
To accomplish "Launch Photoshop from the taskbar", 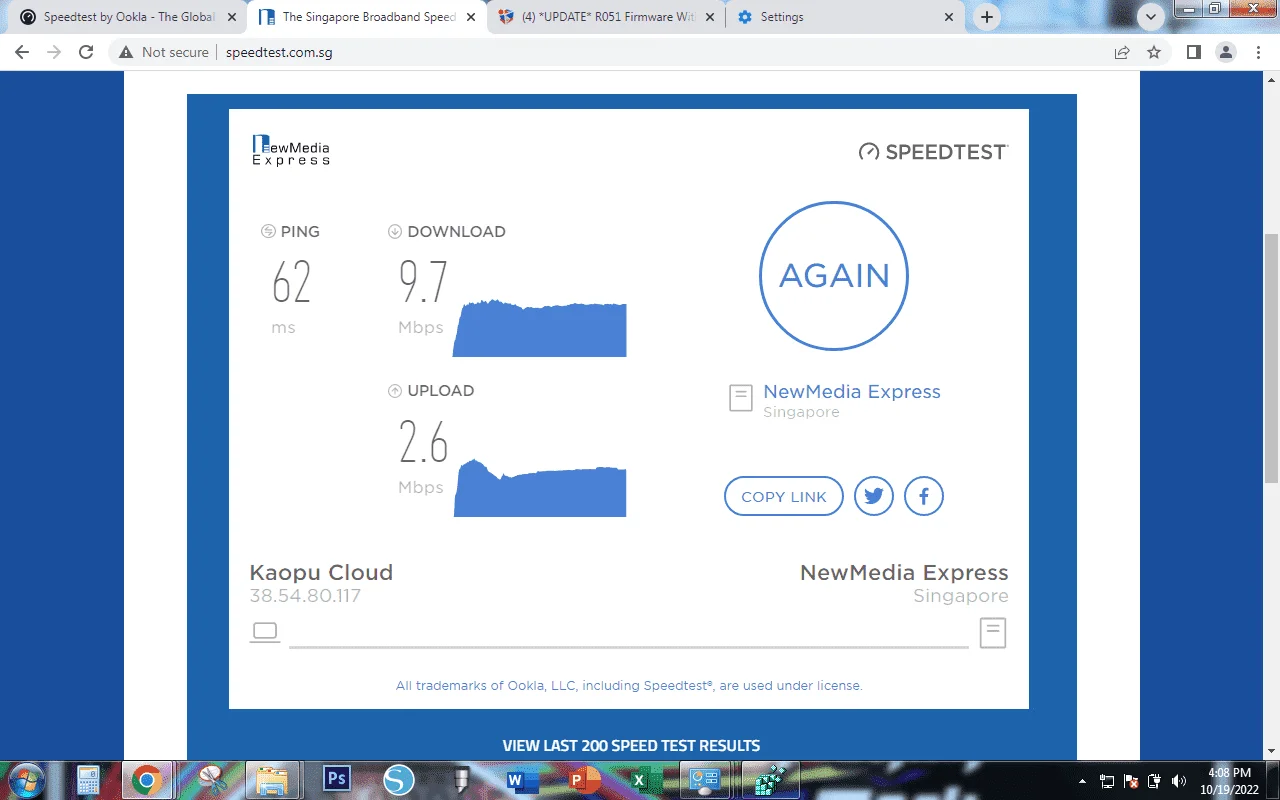I will [337, 780].
